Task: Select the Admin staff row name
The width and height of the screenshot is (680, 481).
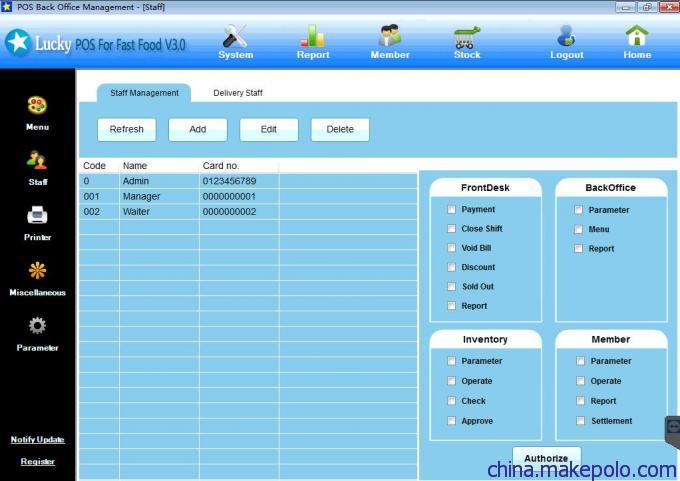Action: click(x=136, y=181)
